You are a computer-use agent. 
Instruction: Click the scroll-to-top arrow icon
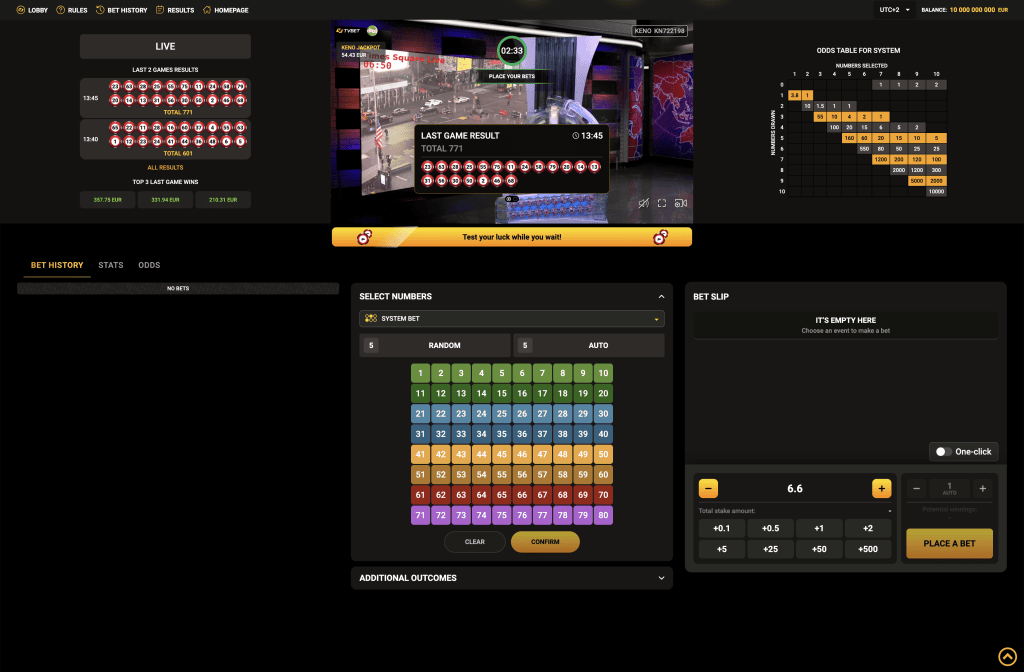[1007, 656]
